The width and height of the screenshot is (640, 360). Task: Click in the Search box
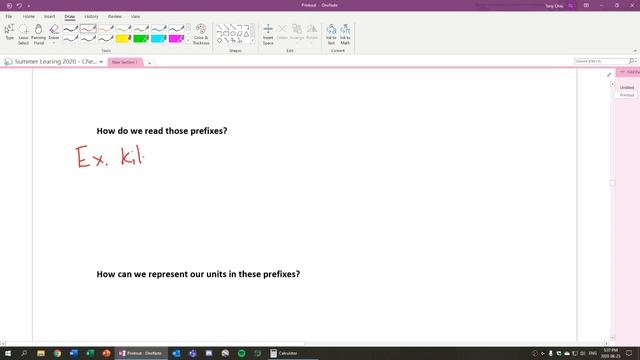click(x=601, y=61)
